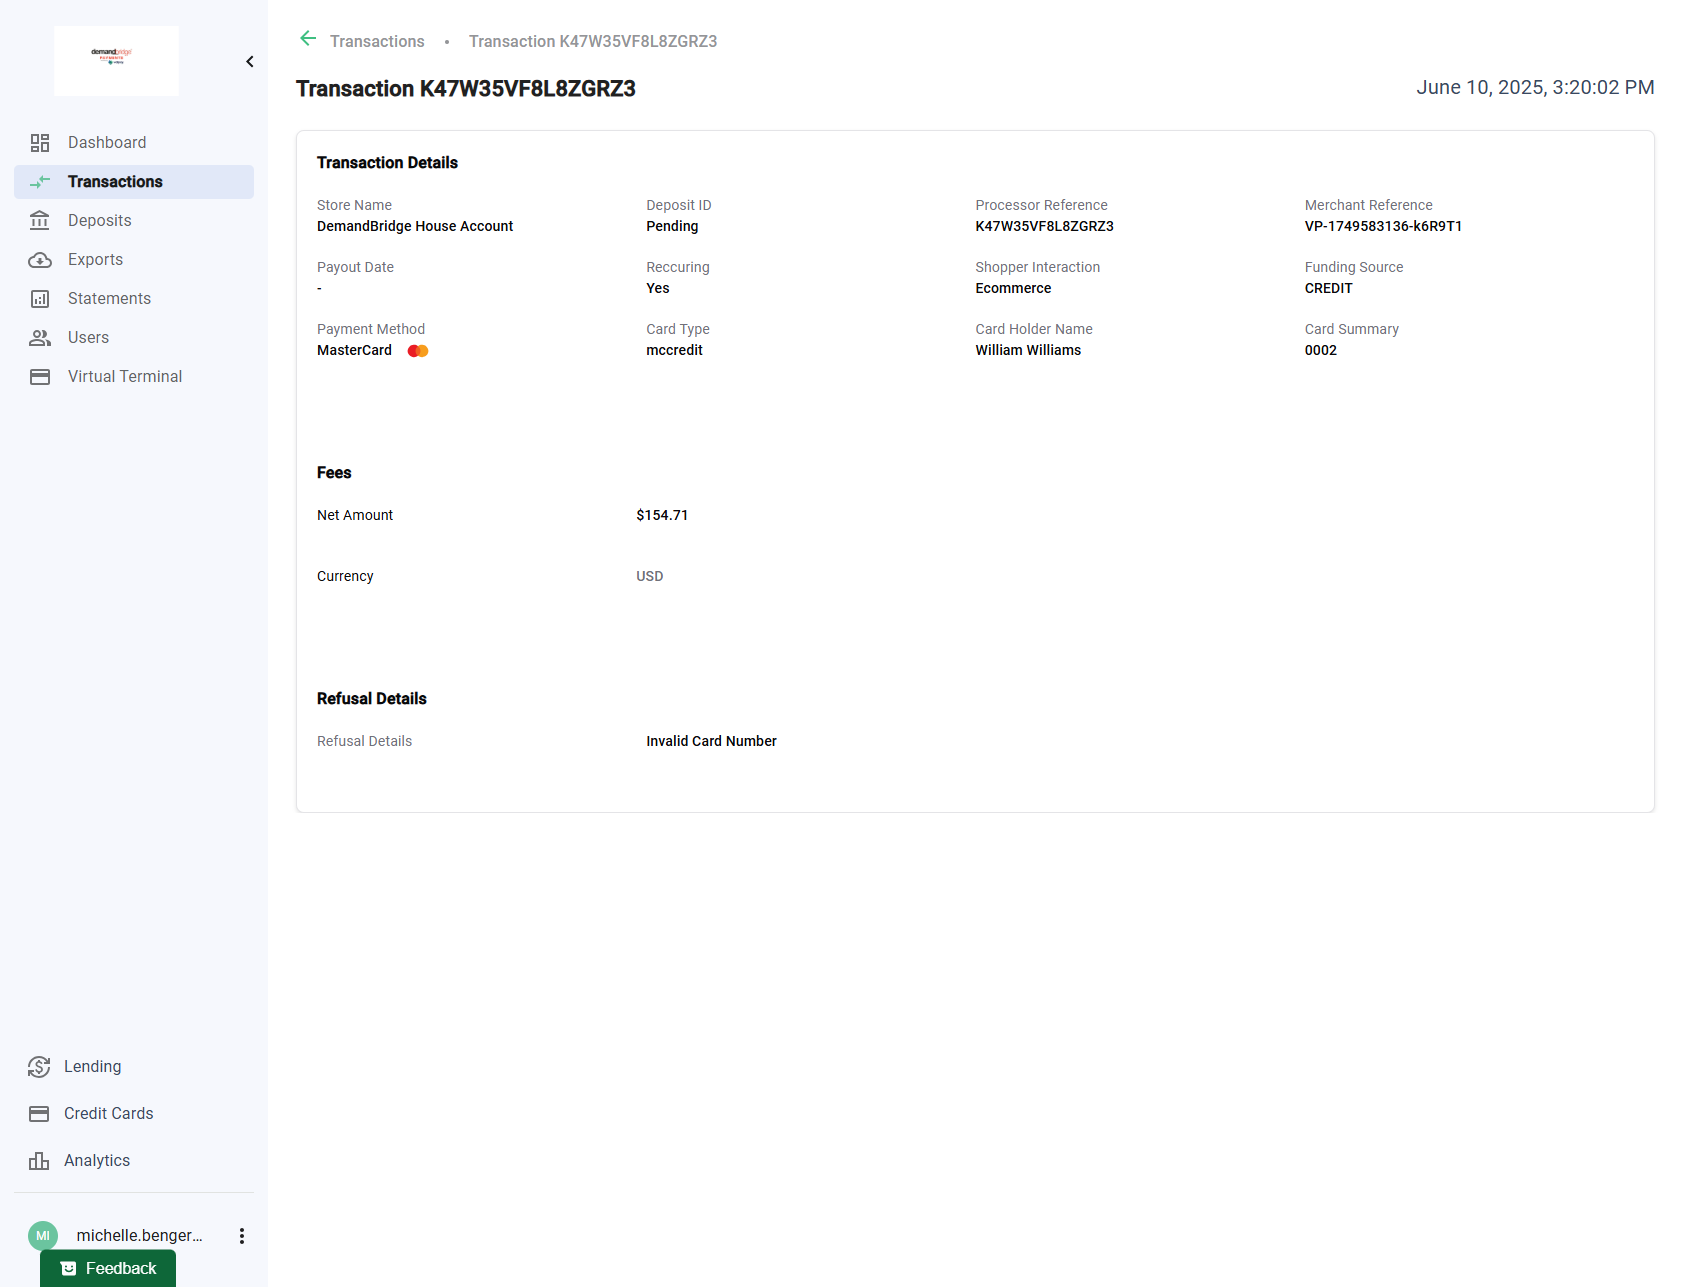Click the Fees section heading

[334, 473]
